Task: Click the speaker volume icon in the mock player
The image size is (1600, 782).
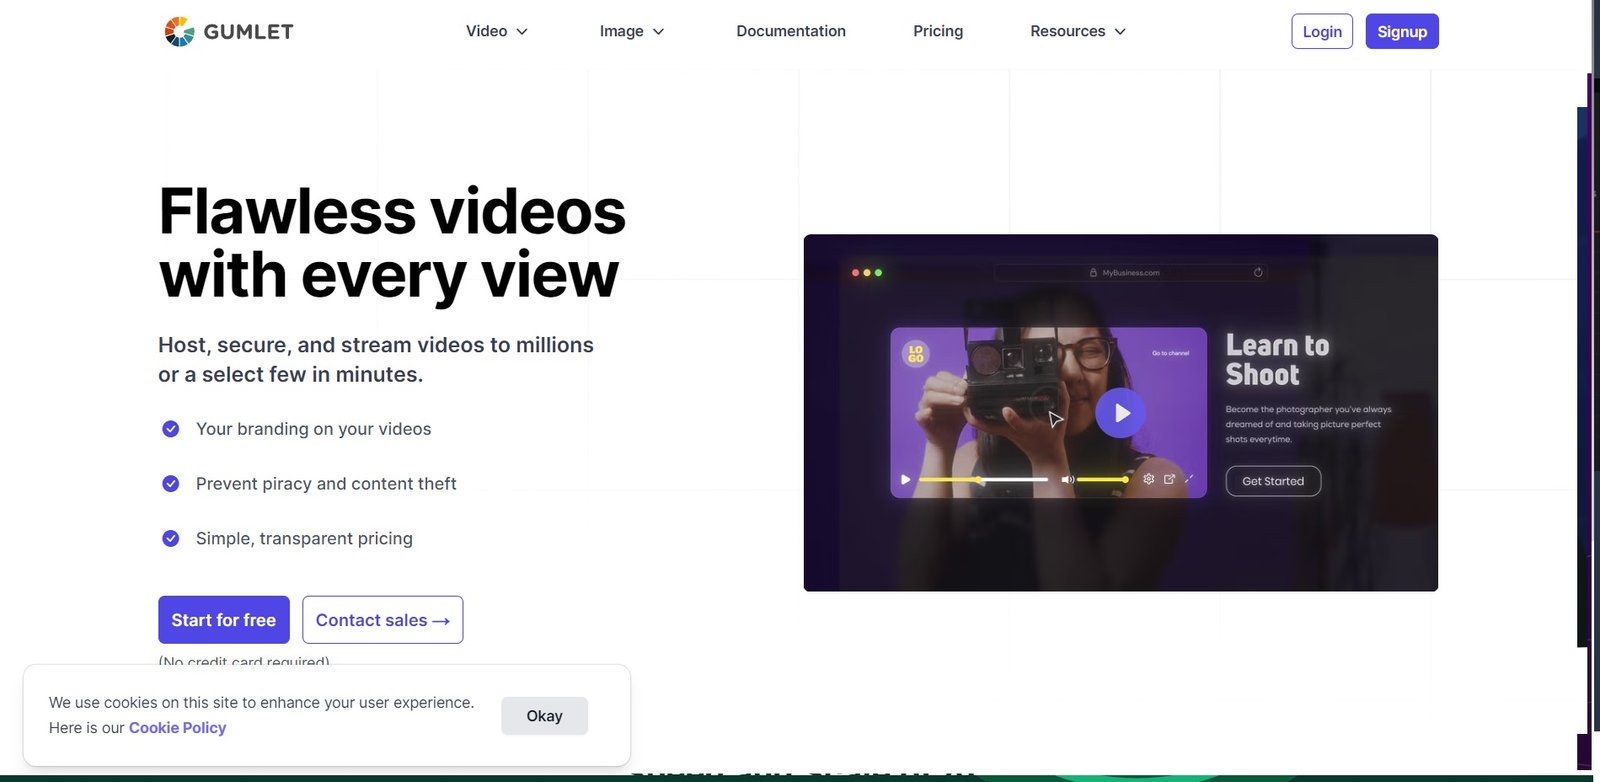Action: point(1067,480)
